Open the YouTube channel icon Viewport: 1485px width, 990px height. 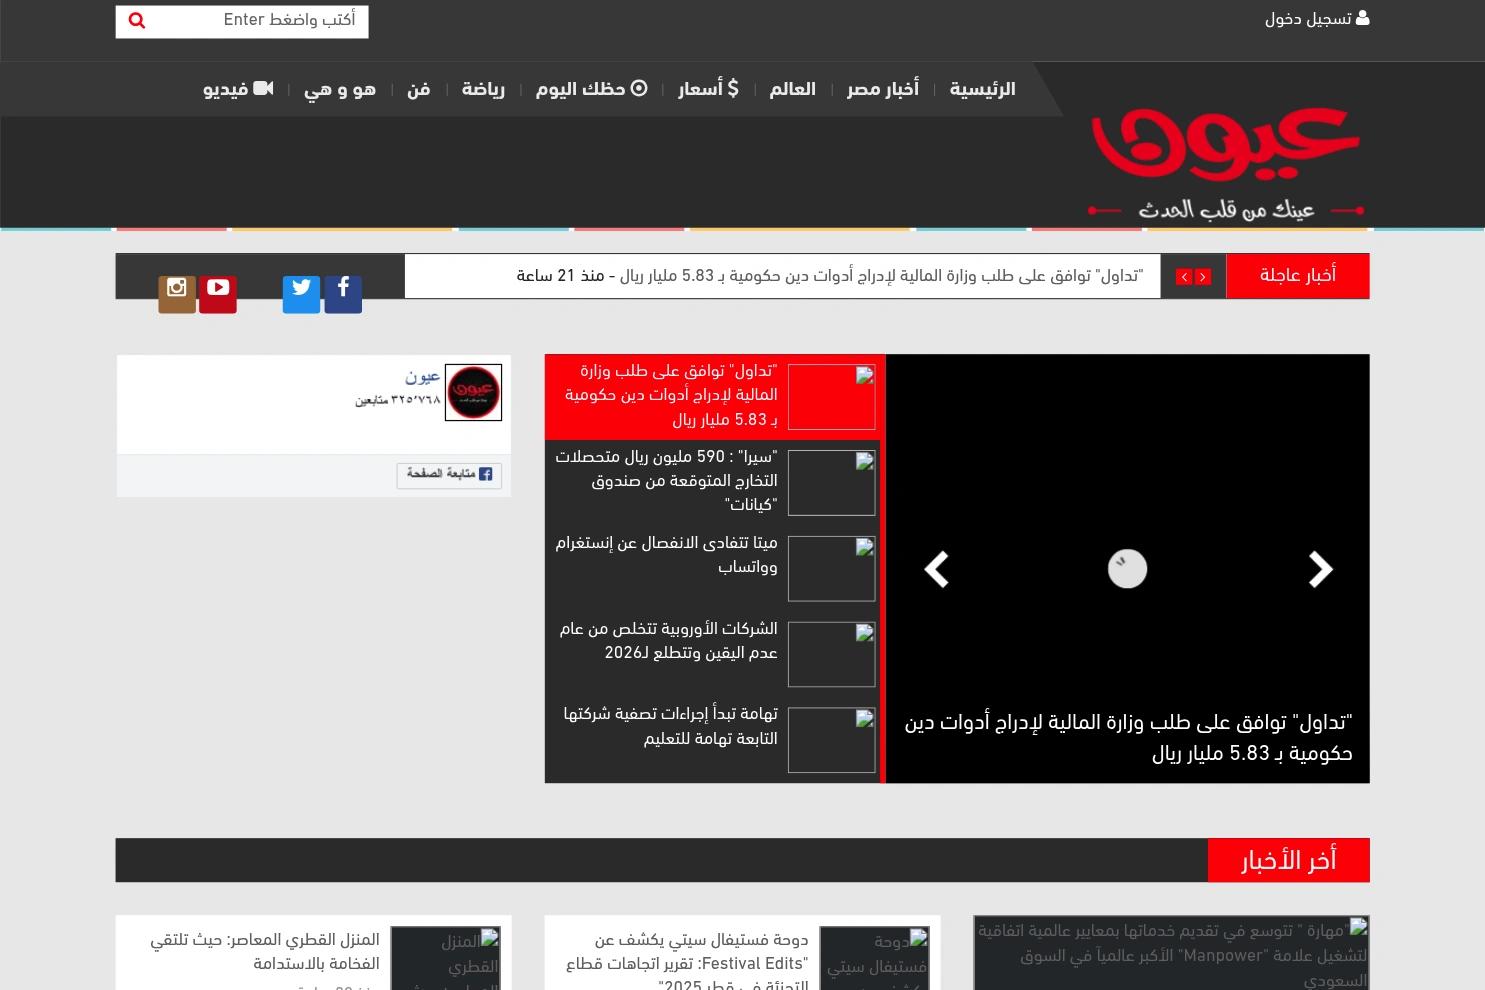pos(218,288)
